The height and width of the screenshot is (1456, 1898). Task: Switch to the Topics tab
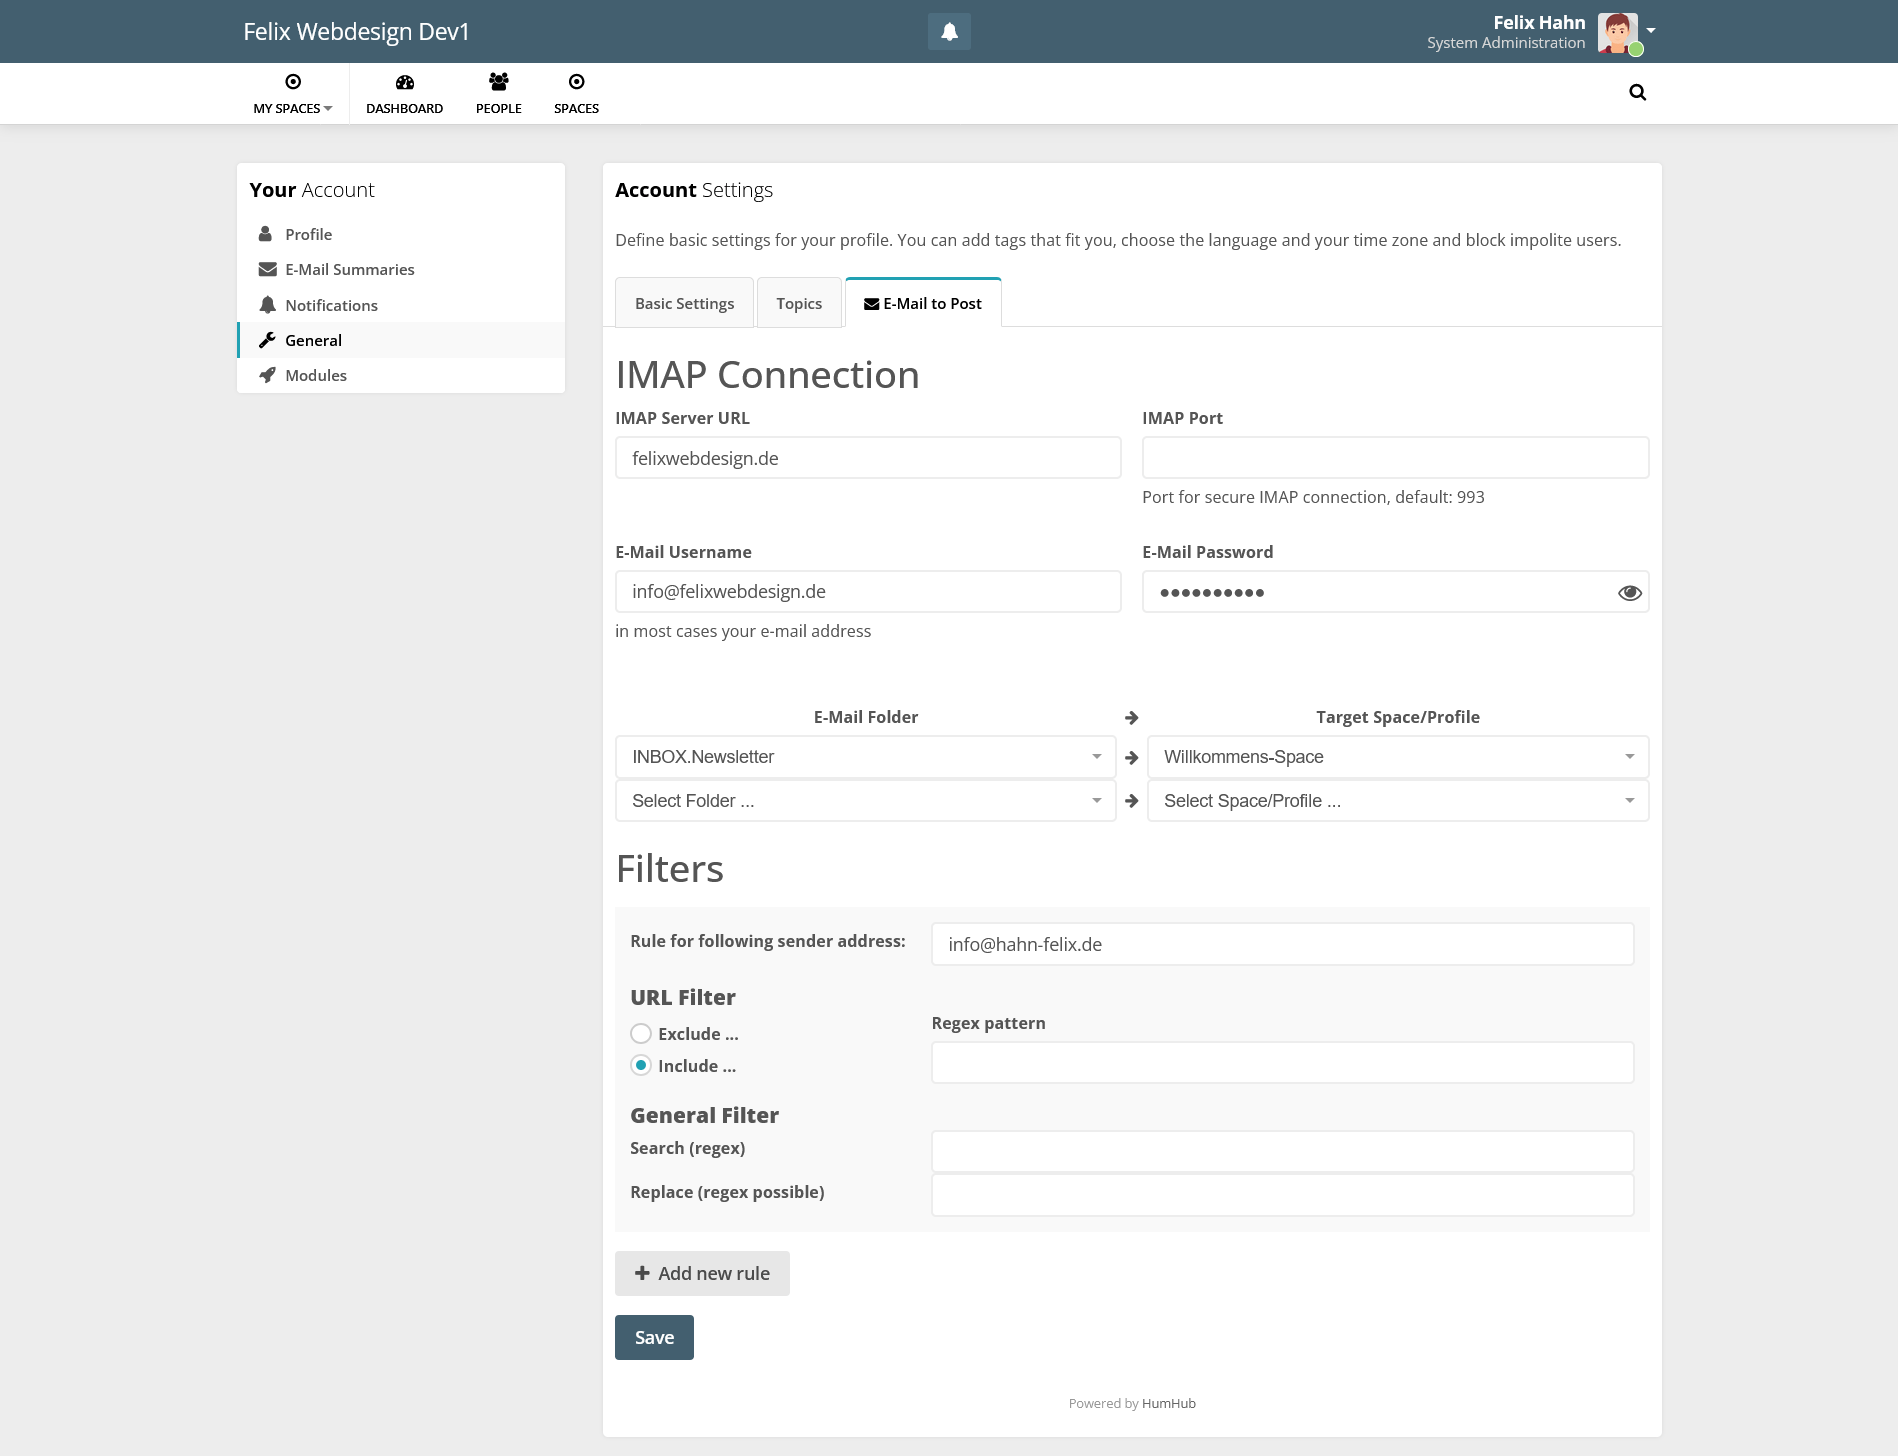point(798,304)
